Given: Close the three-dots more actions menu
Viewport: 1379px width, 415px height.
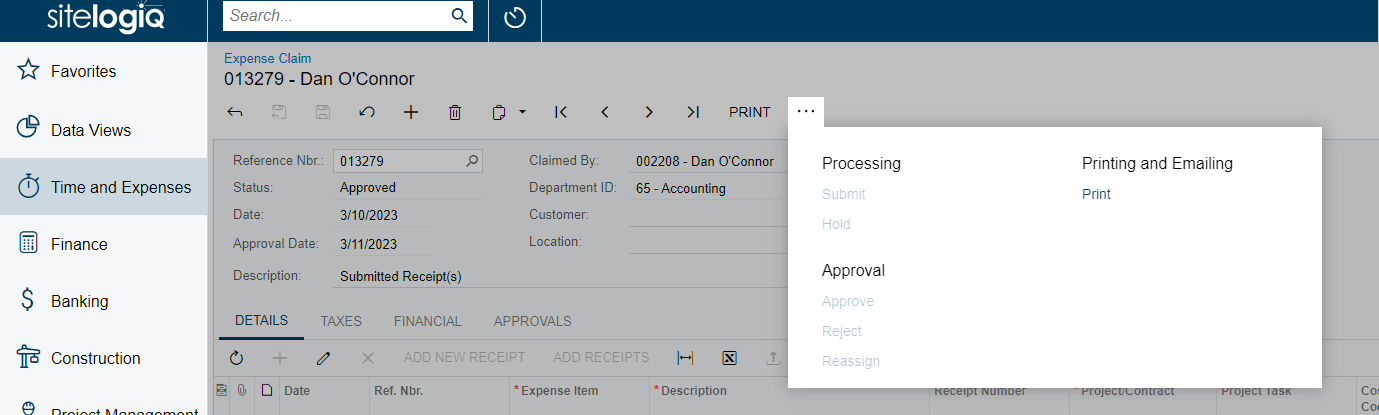Looking at the screenshot, I should tap(806, 112).
